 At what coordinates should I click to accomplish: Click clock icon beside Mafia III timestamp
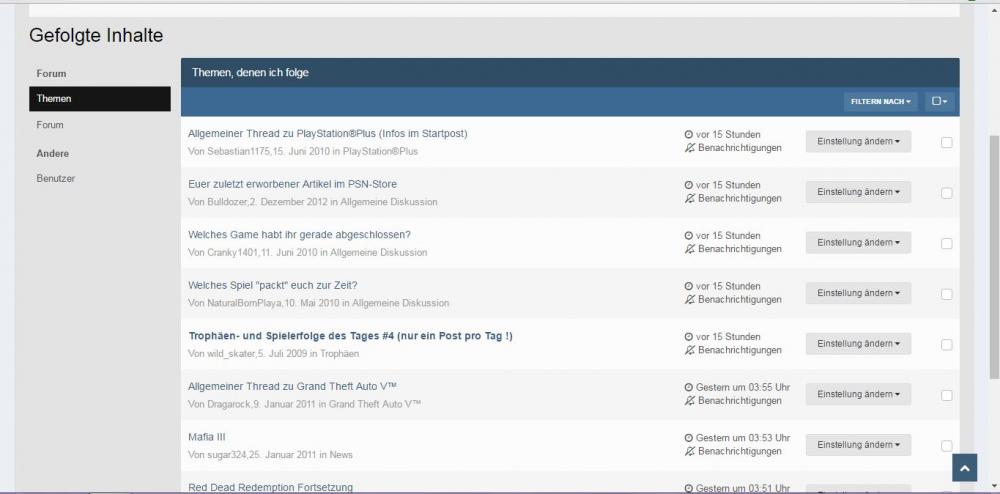[688, 438]
